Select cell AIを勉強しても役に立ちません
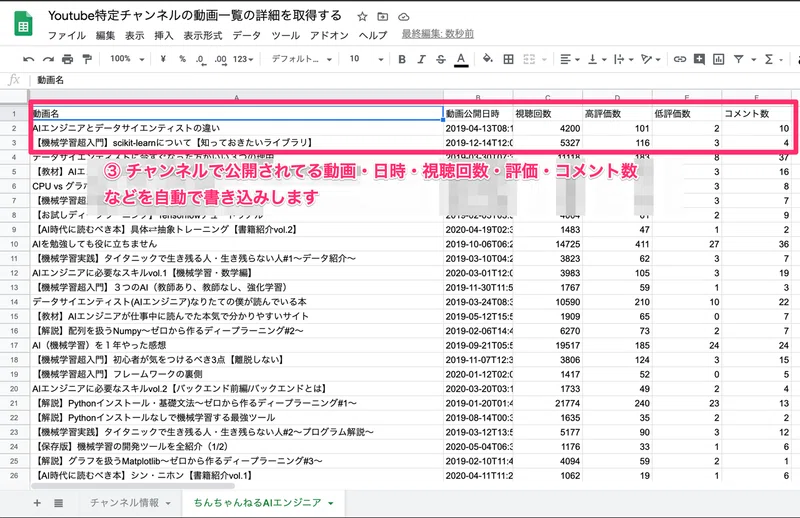 click(236, 244)
